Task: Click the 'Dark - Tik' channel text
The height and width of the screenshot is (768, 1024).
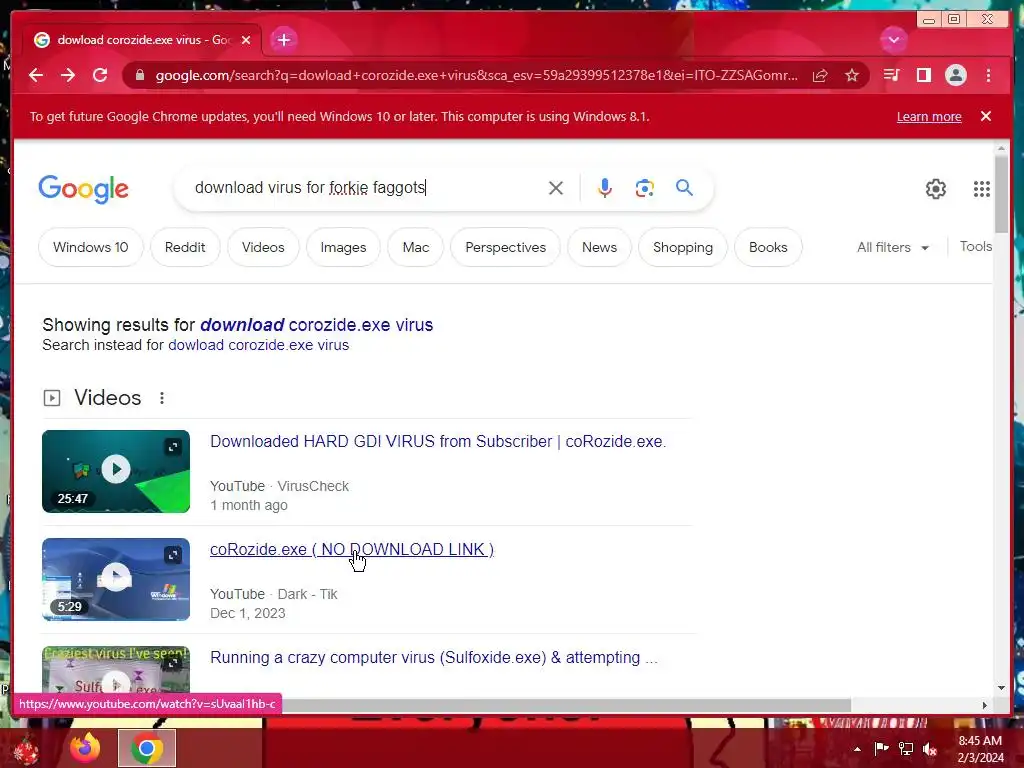Action: (307, 594)
